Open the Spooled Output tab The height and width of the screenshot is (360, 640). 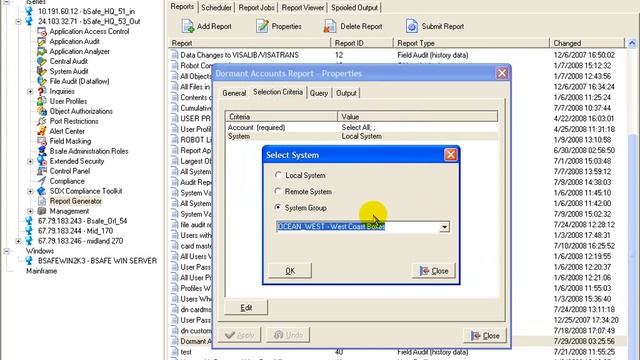click(354, 8)
